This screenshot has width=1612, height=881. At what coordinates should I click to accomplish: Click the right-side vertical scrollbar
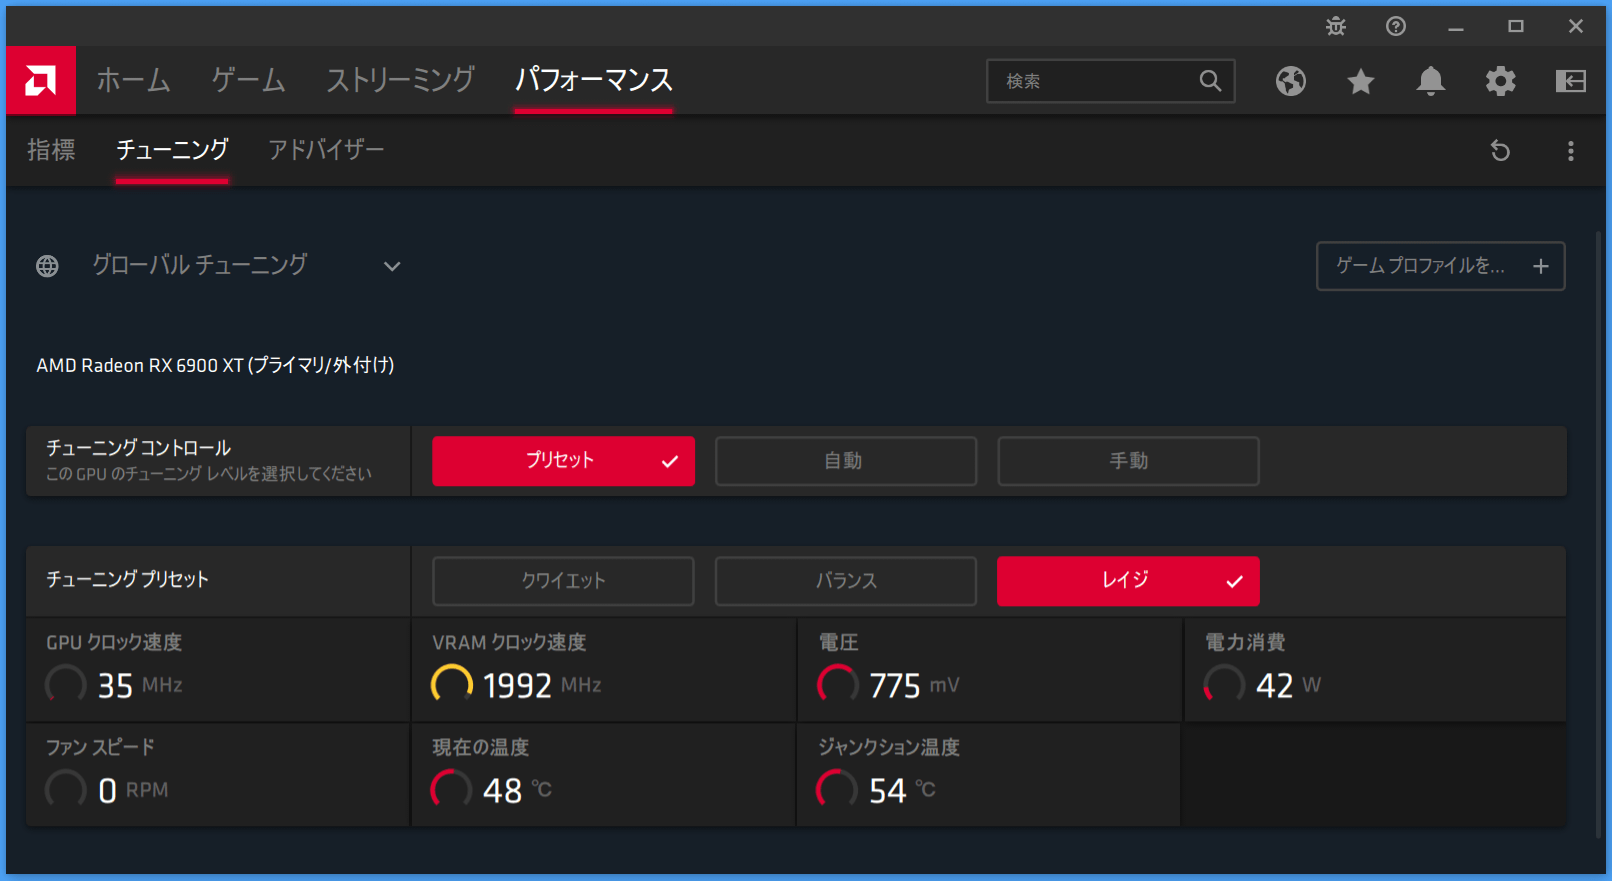1600,535
